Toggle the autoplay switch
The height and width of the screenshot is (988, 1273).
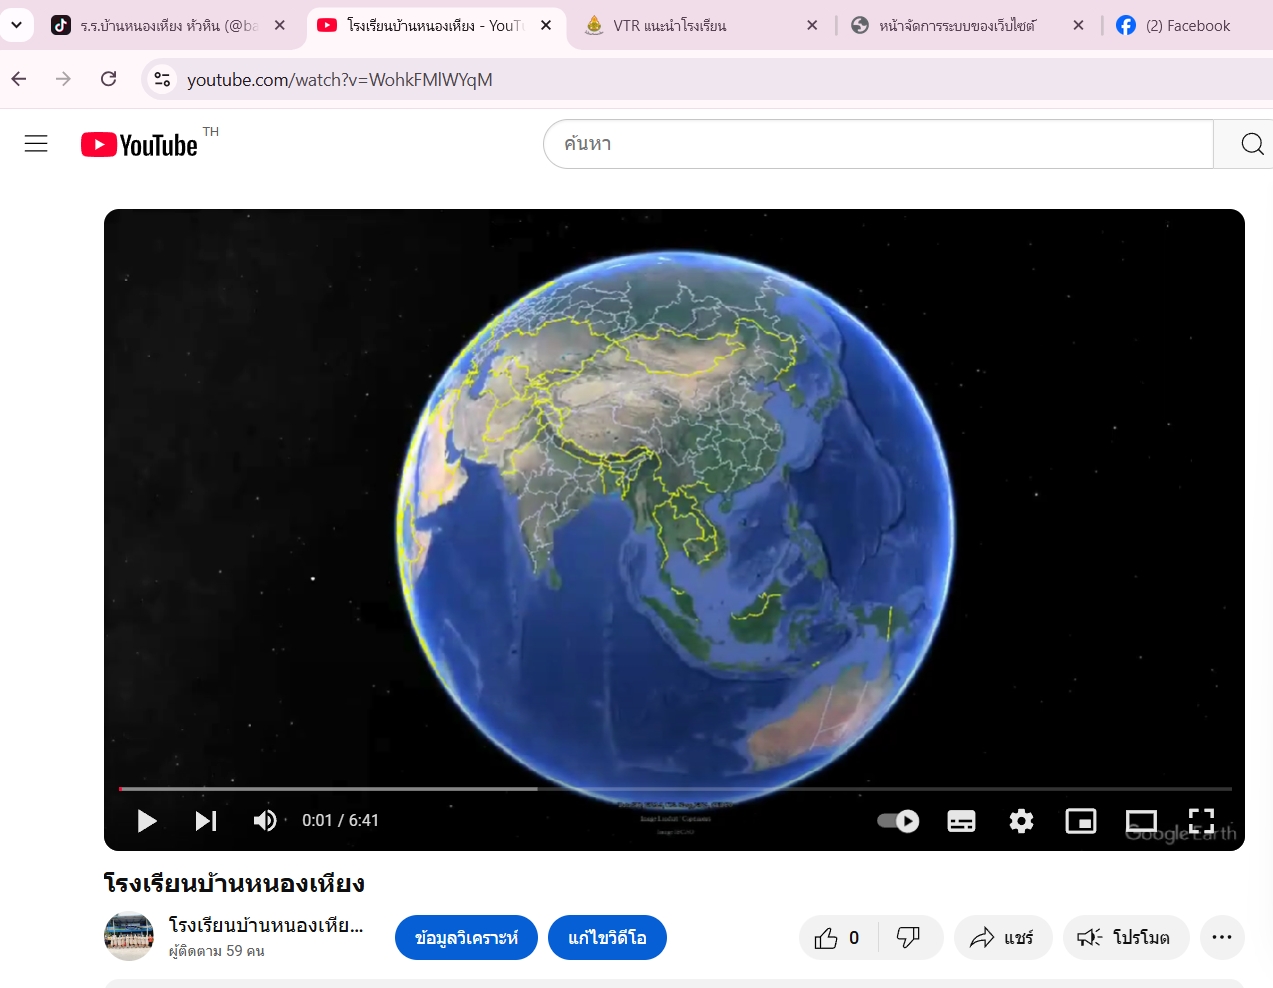(x=898, y=821)
